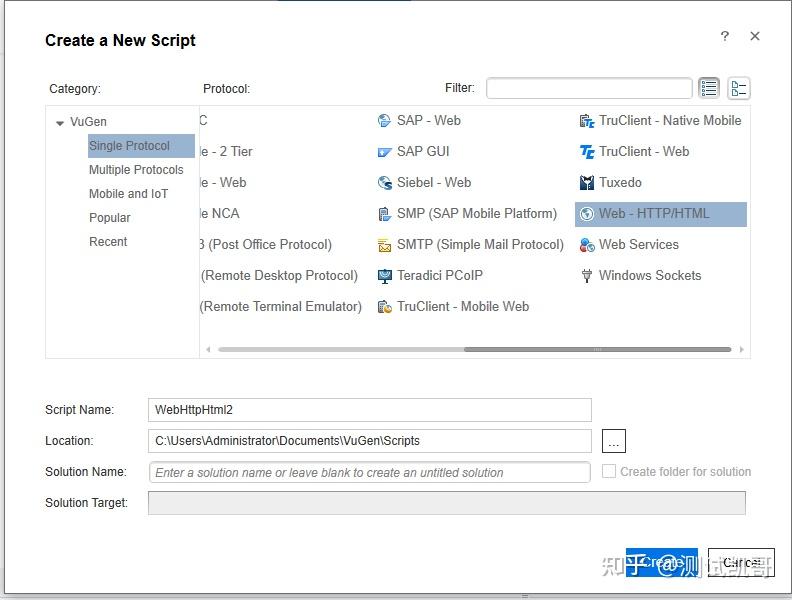Switch protocol view to tree mode
The image size is (792, 600).
click(x=739, y=88)
